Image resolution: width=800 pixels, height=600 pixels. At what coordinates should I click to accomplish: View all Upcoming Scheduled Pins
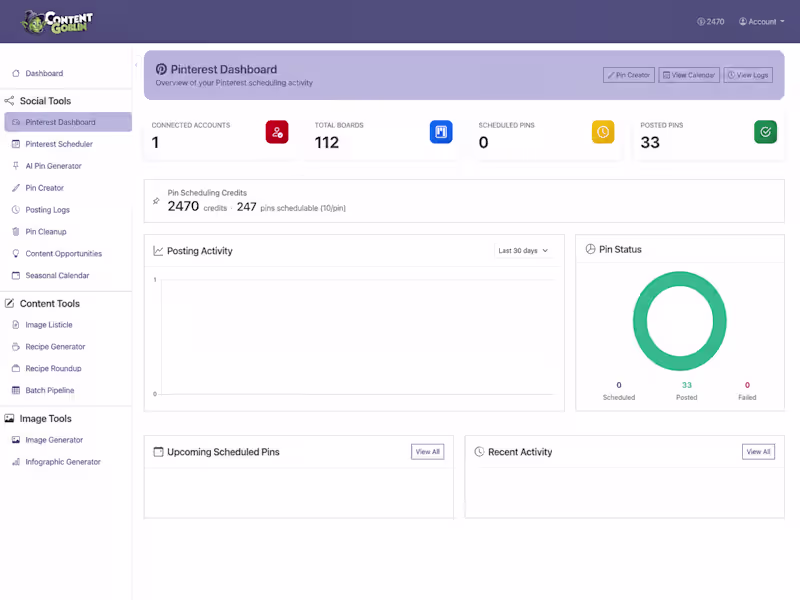coord(428,452)
